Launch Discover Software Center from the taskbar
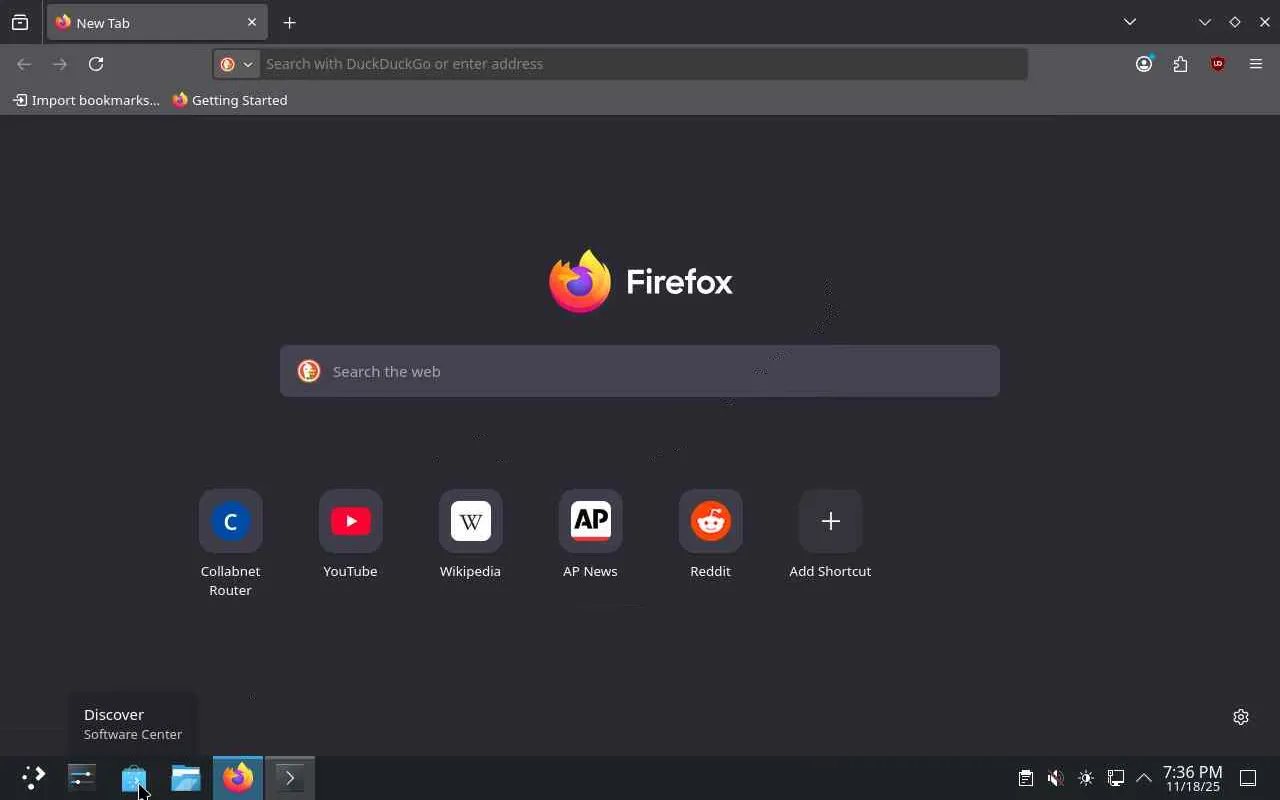 click(134, 778)
